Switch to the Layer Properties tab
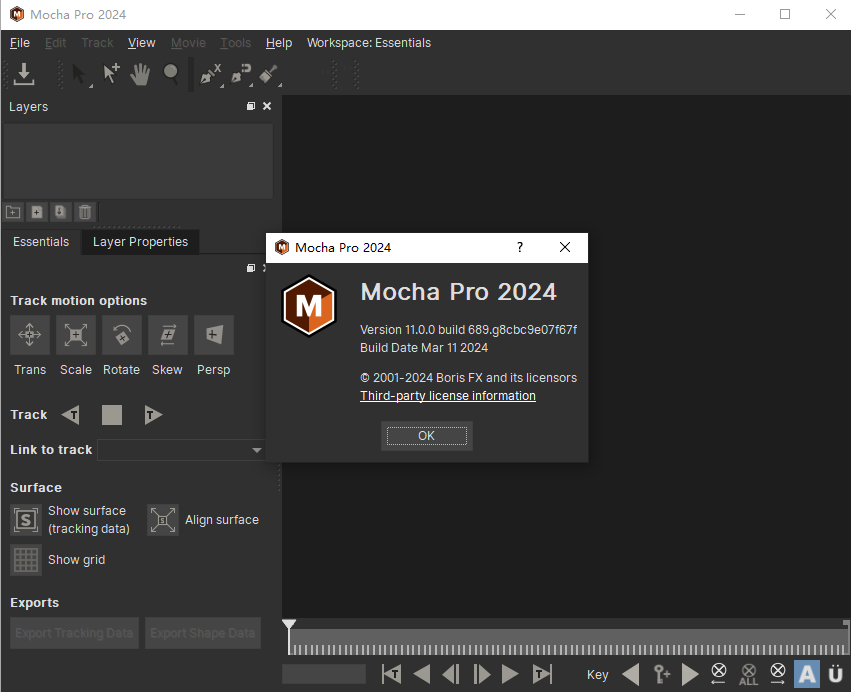Viewport: 851px width, 692px height. click(x=140, y=242)
